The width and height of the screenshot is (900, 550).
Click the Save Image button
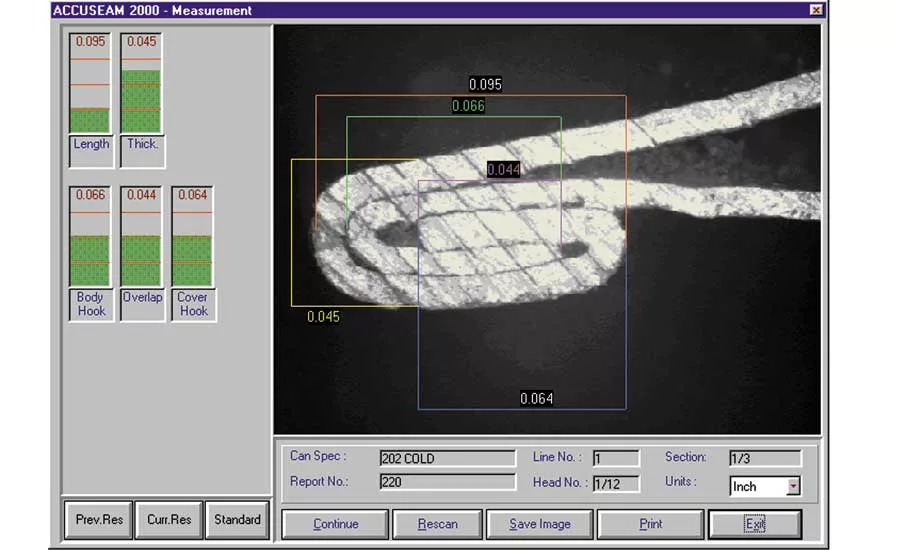[x=540, y=524]
